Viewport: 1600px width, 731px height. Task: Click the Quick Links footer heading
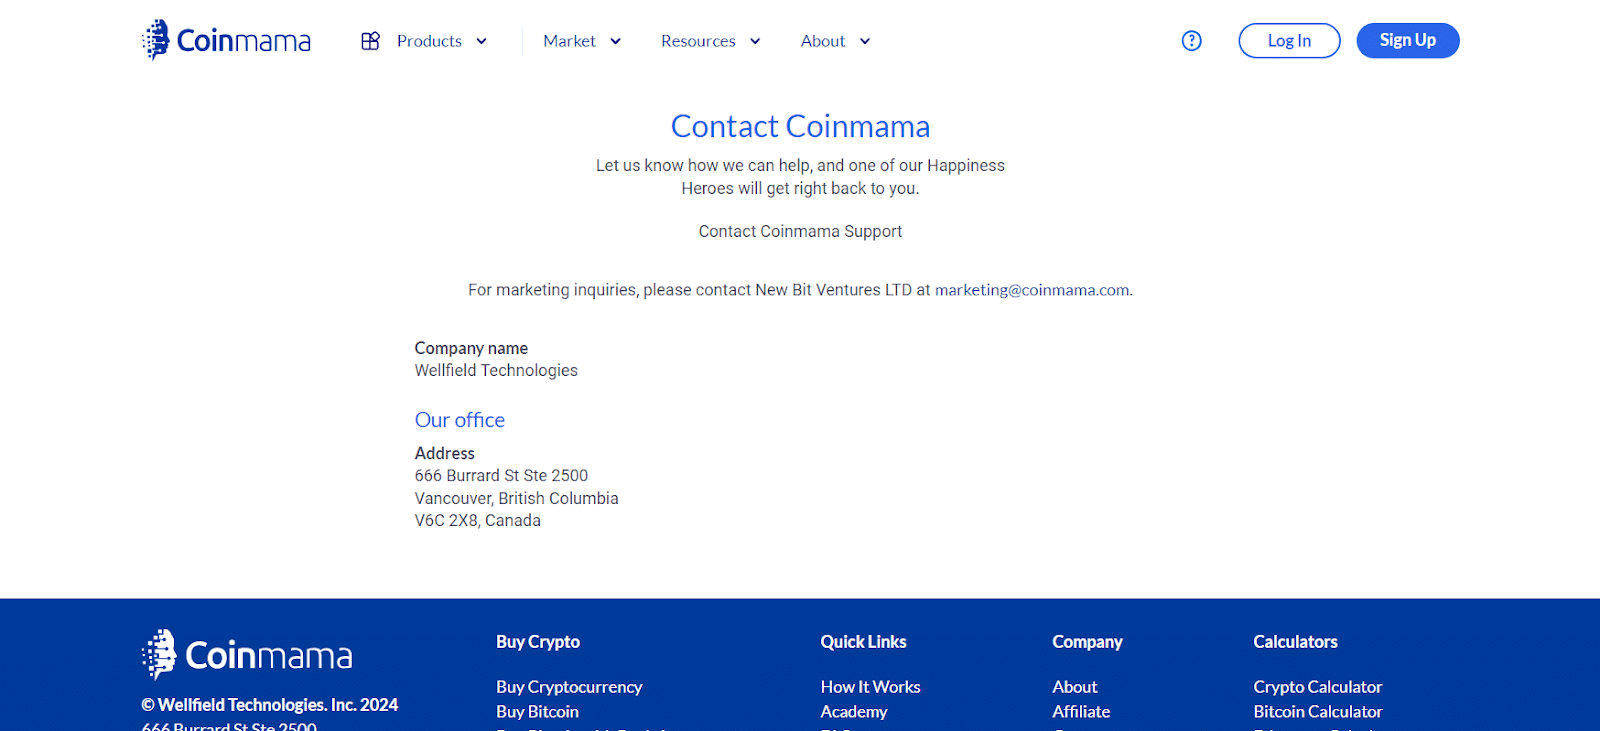(863, 642)
